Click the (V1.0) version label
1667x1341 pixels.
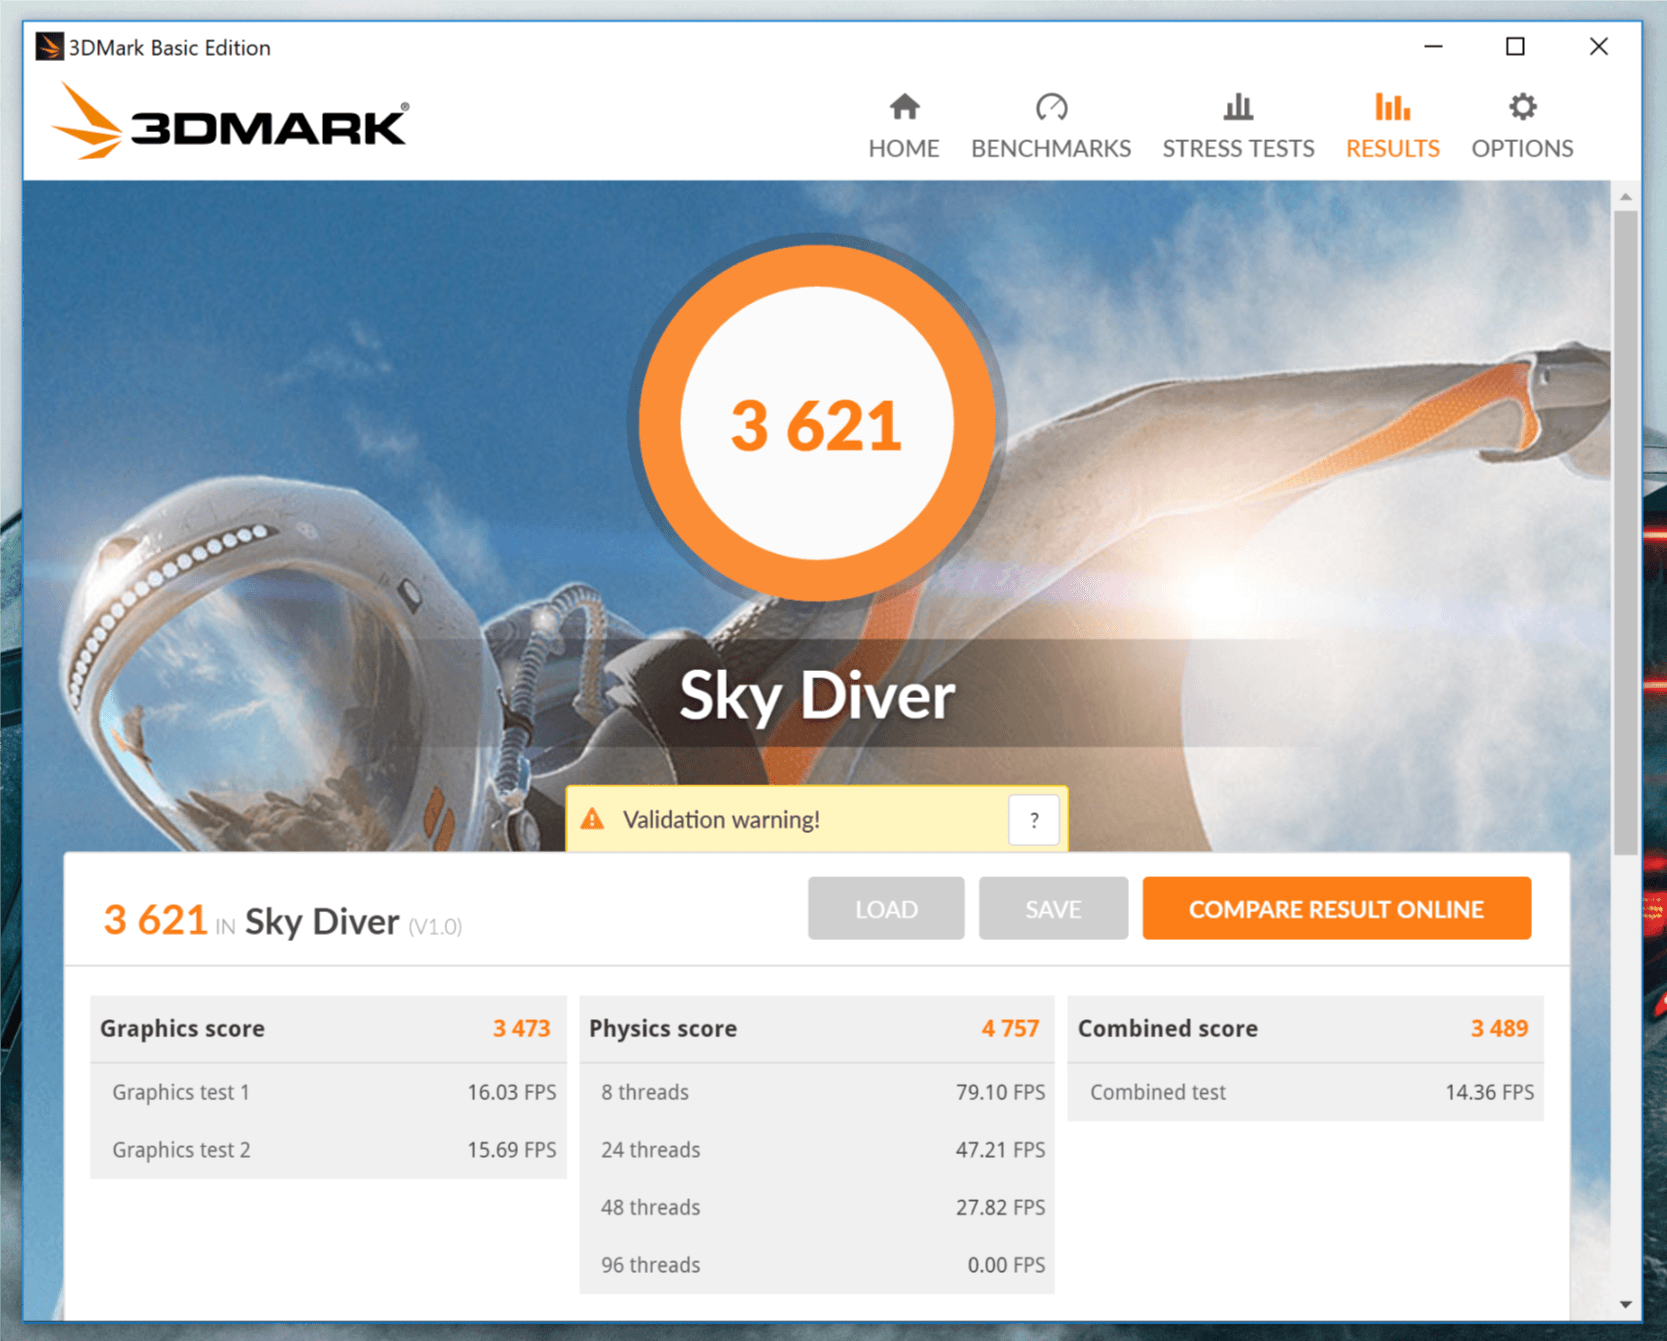click(x=435, y=927)
